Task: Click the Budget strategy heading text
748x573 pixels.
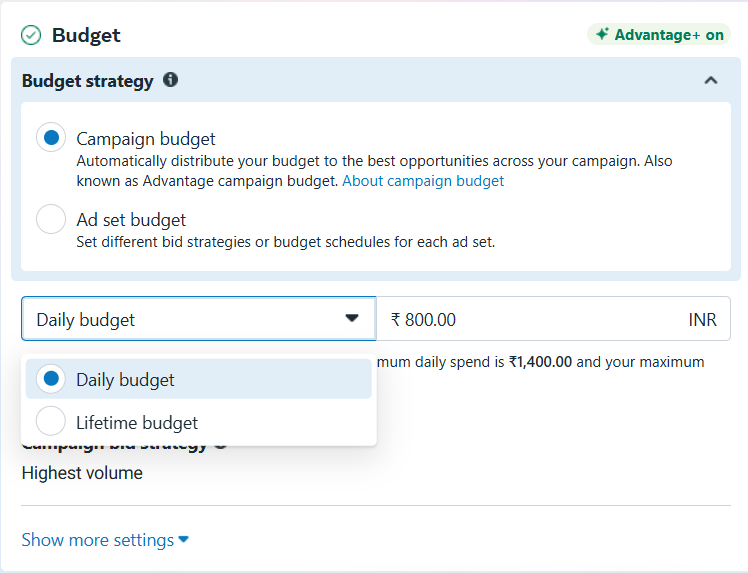Action: (88, 81)
